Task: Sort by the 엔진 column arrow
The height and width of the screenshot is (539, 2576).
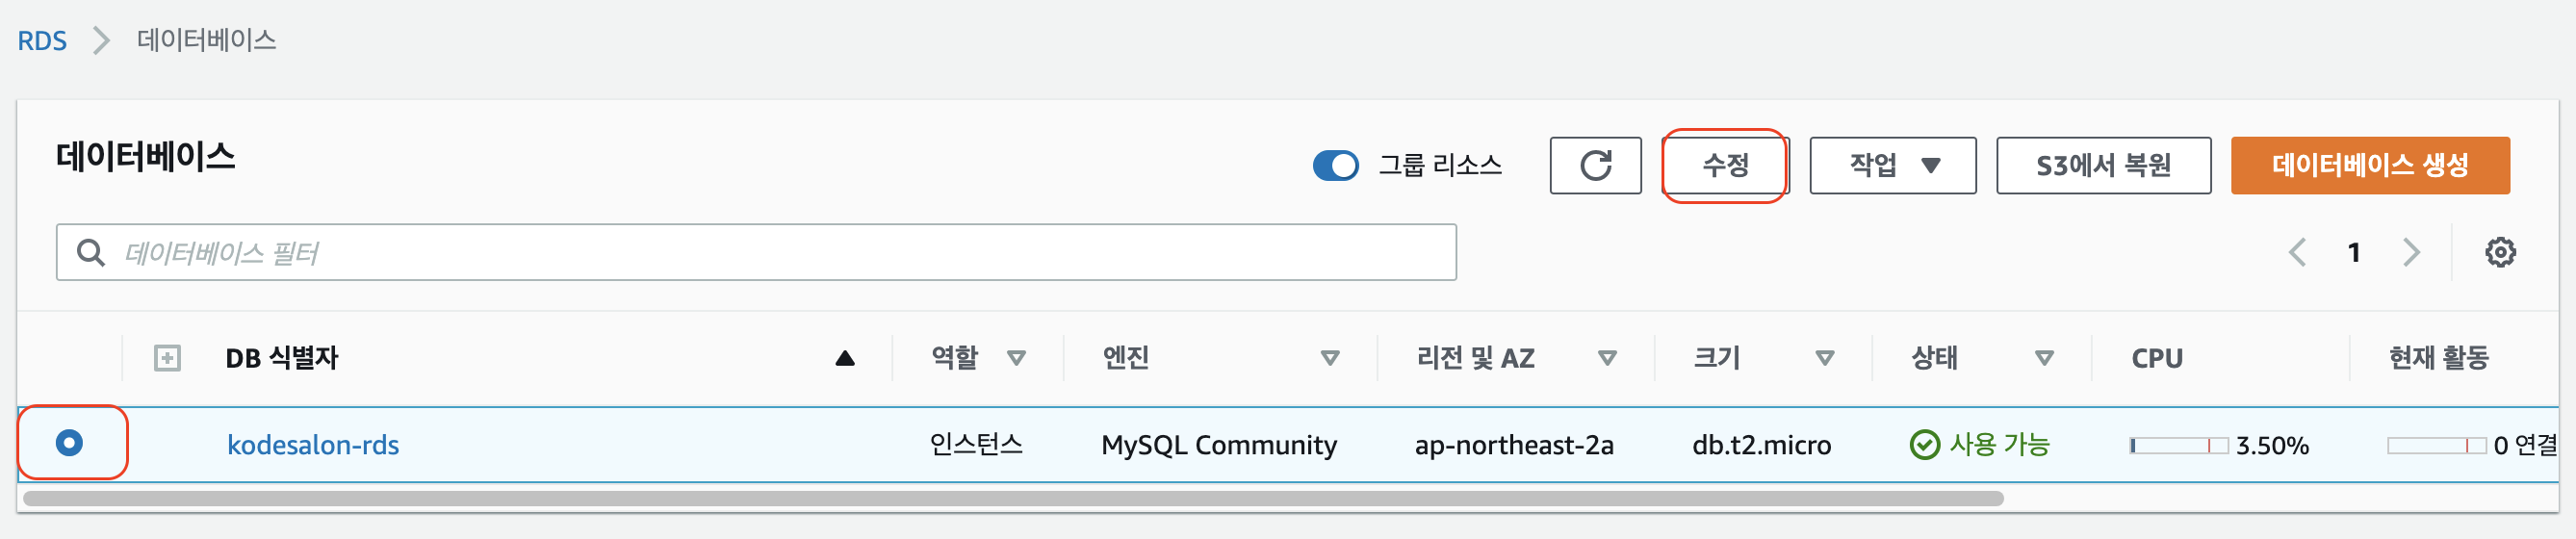Action: [x=1329, y=358]
